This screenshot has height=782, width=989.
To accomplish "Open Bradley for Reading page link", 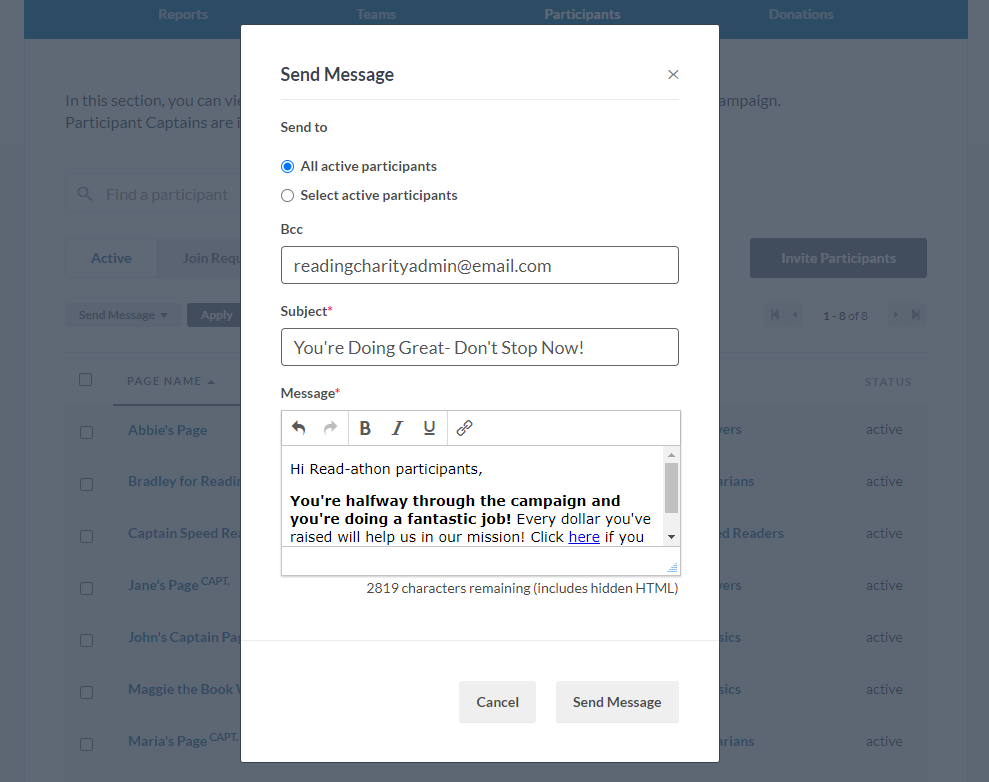I will coord(184,481).
